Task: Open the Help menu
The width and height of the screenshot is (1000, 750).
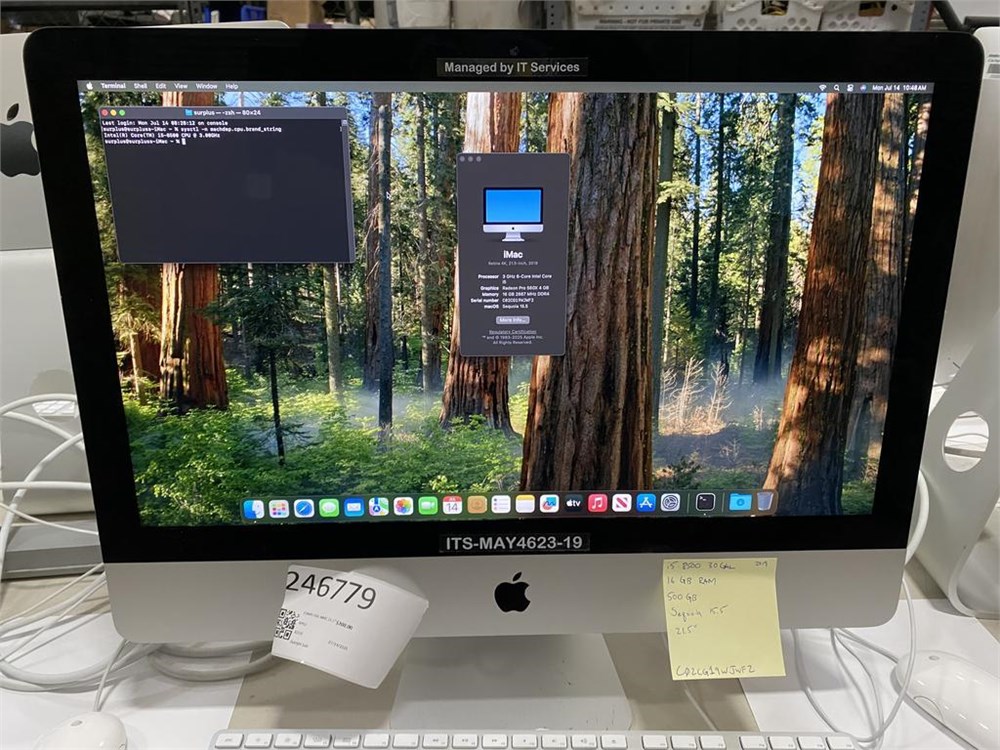Action: pyautogui.click(x=232, y=86)
